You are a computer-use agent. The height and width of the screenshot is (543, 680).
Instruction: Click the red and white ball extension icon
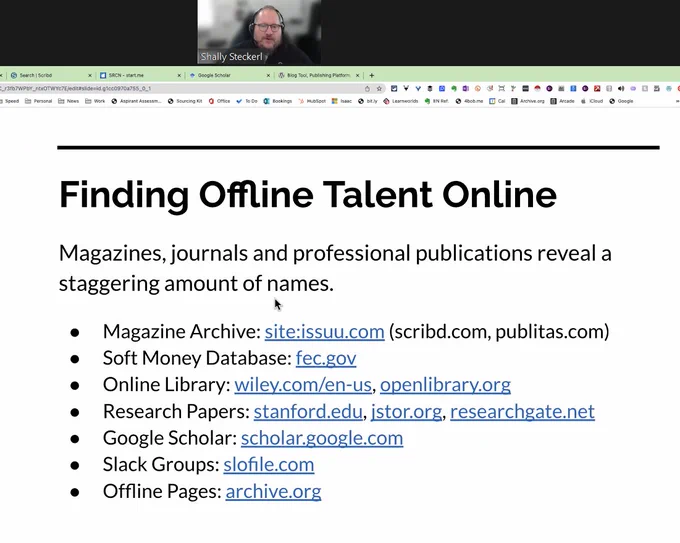point(537,88)
